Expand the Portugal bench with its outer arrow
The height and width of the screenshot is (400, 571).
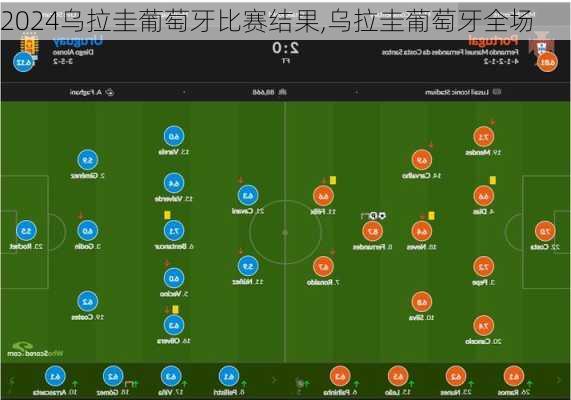point(559,380)
